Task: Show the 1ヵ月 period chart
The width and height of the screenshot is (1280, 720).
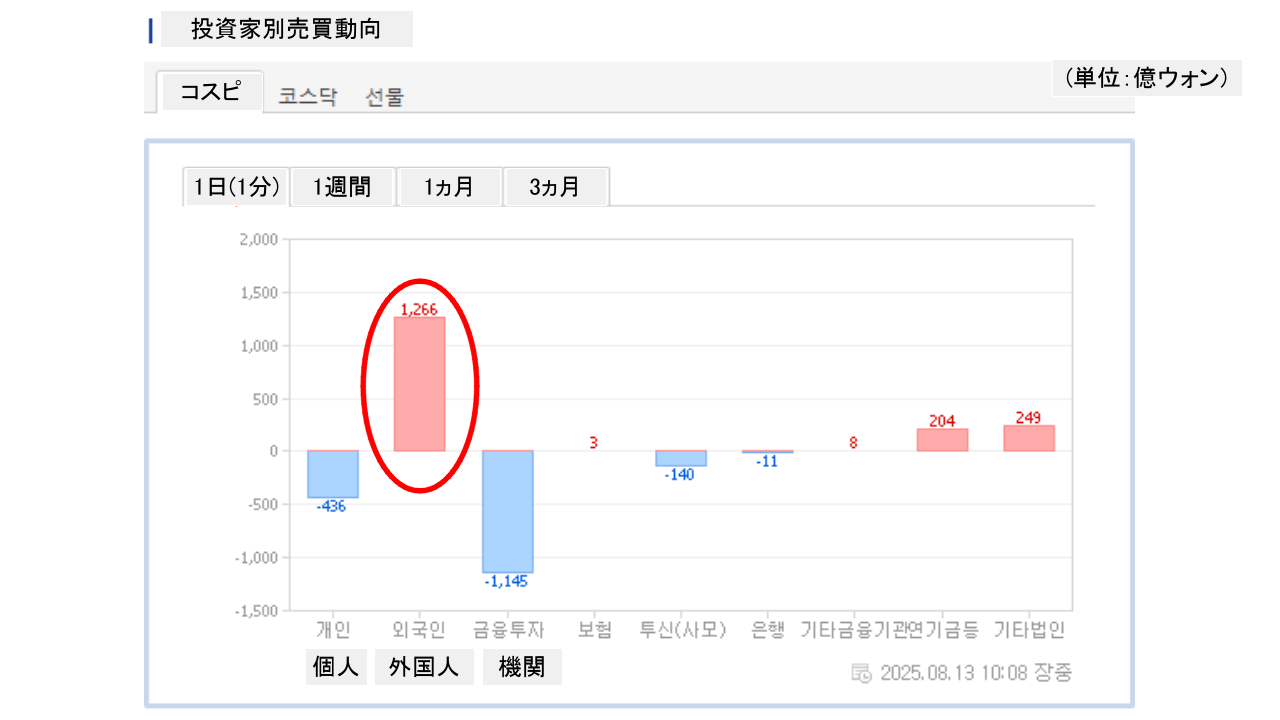Action: (x=449, y=187)
